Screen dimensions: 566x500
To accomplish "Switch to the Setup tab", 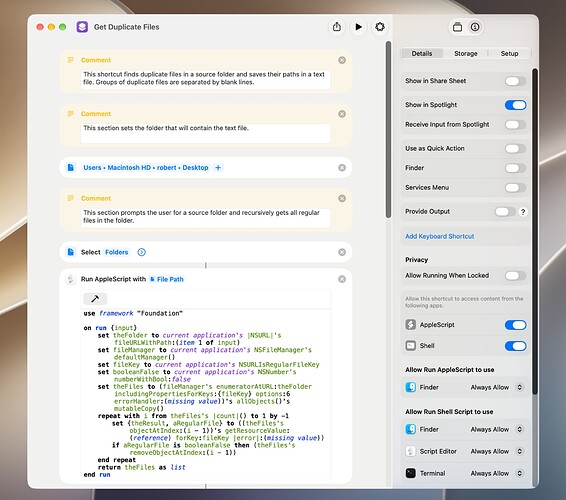I will tap(509, 53).
